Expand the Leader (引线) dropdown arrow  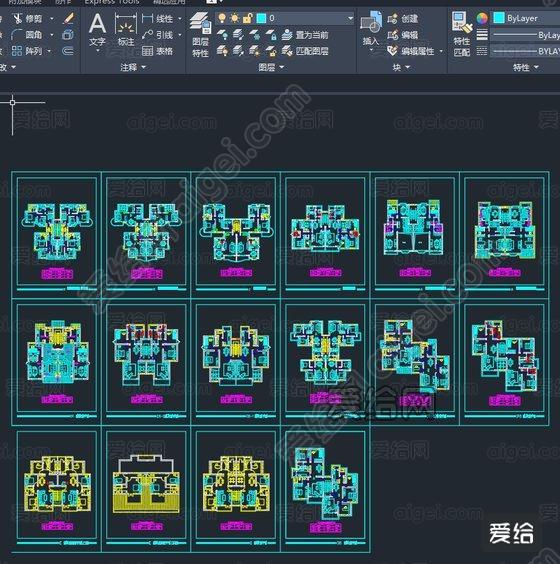[x=180, y=35]
